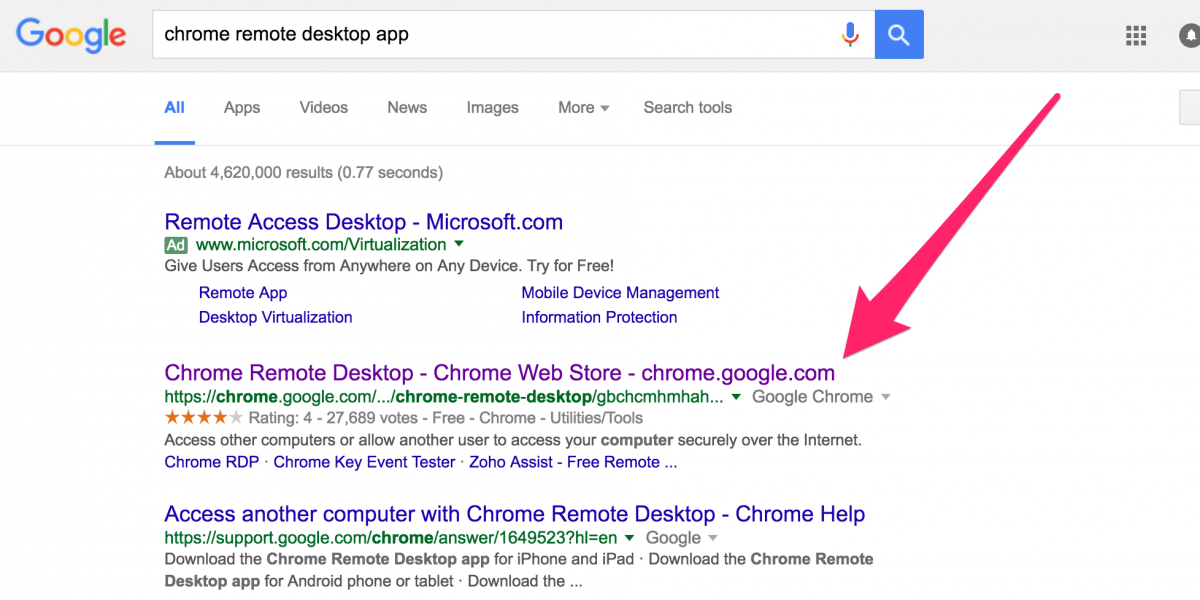
Task: Switch to the Images tab
Action: 493,108
